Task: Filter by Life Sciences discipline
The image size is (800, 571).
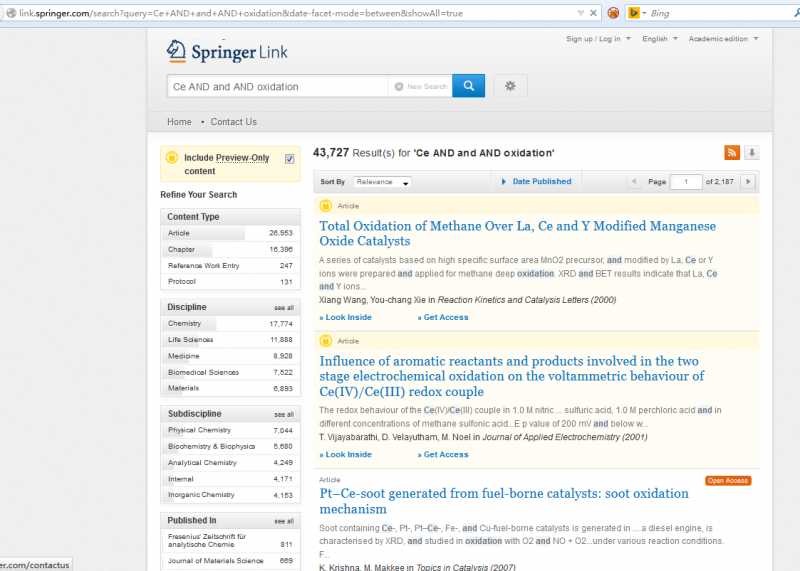Action: click(230, 339)
